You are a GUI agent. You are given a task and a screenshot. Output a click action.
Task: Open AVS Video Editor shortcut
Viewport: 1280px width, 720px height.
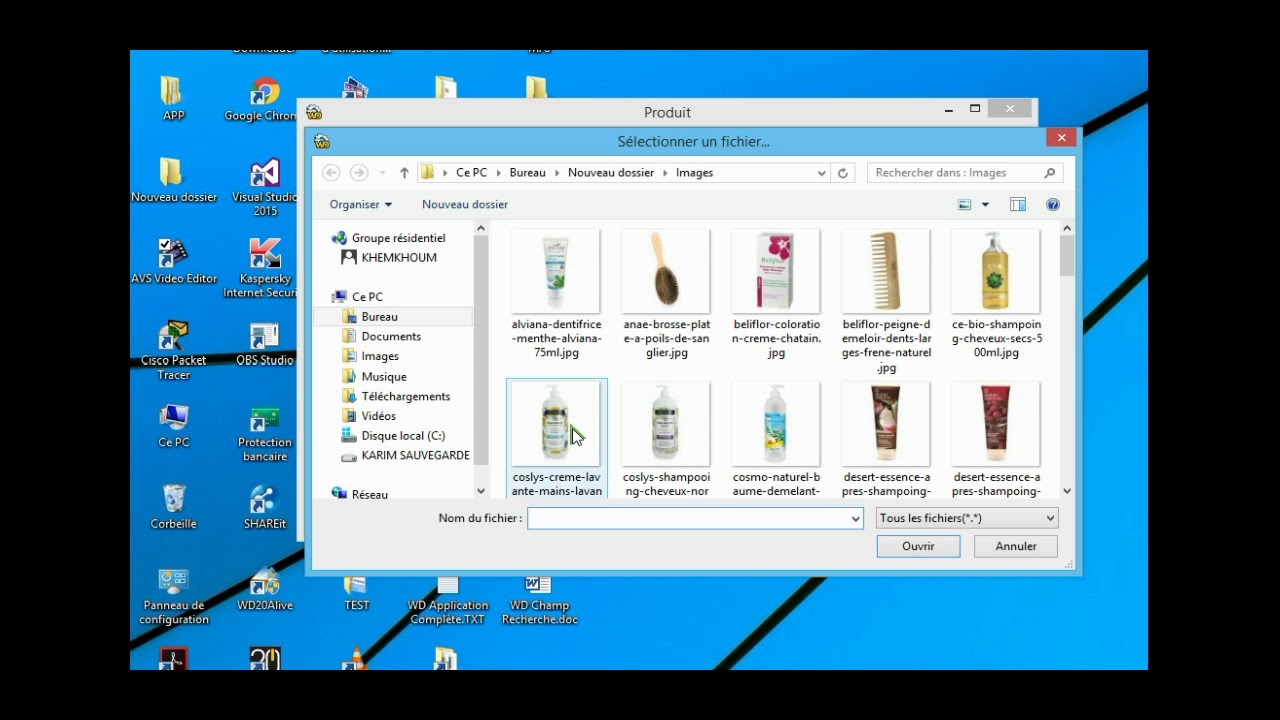[x=173, y=261]
